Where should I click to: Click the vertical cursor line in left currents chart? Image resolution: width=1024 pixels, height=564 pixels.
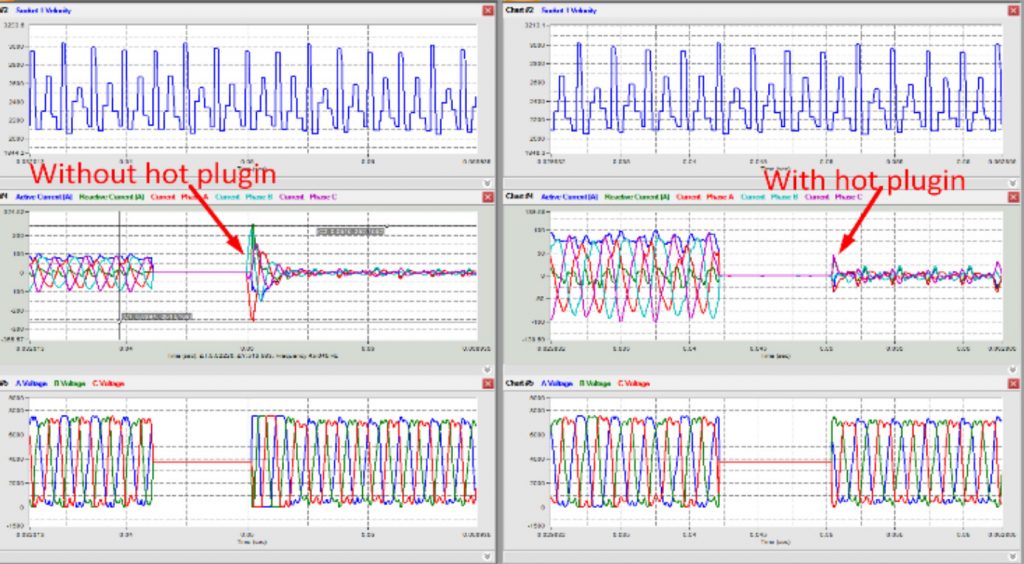(x=120, y=274)
